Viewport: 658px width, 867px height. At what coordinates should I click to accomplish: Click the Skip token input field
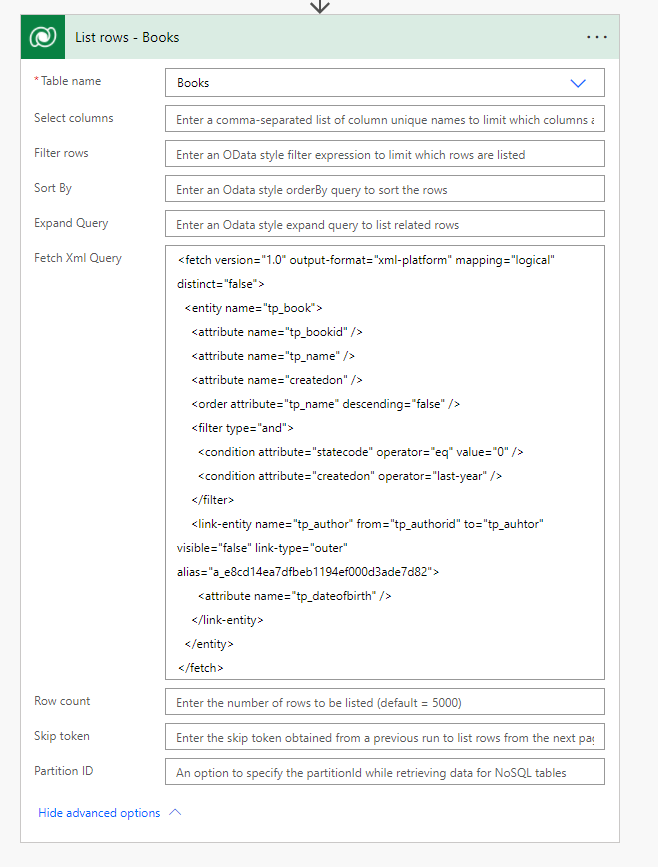click(x=384, y=737)
